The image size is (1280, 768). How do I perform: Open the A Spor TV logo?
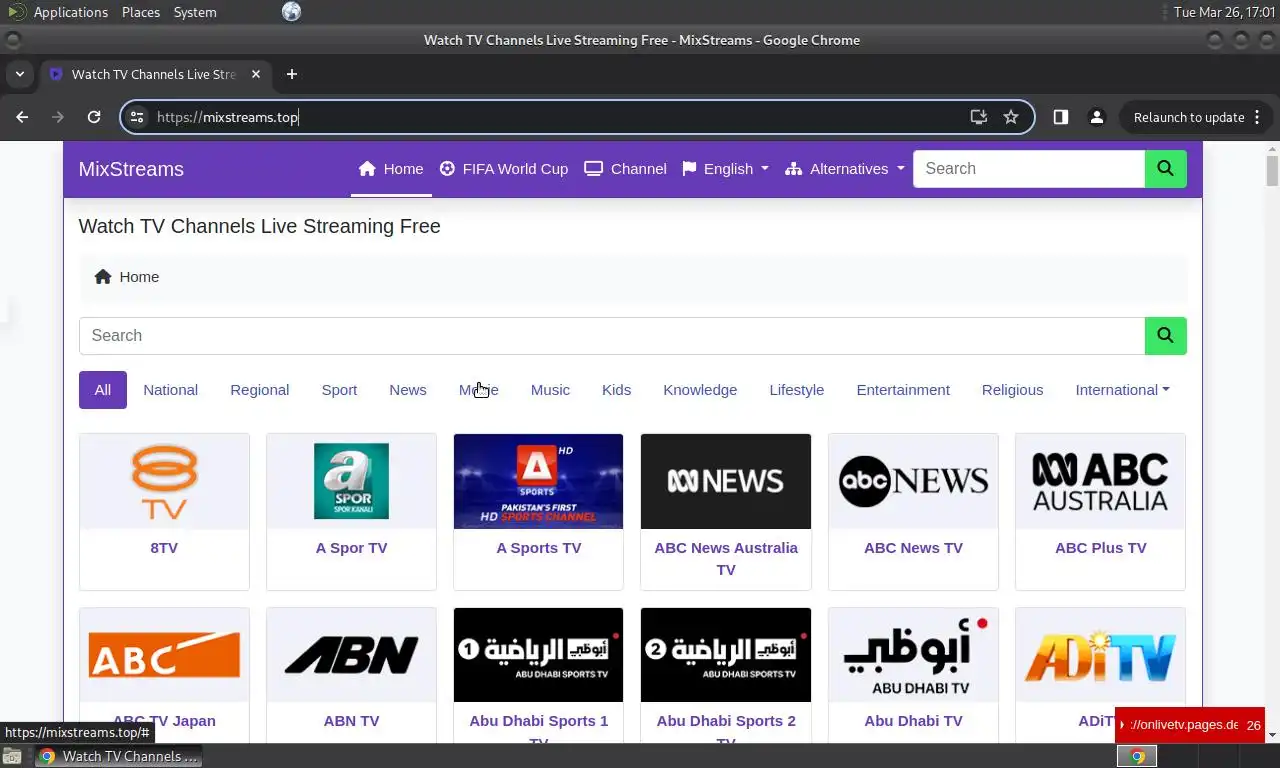coord(351,482)
